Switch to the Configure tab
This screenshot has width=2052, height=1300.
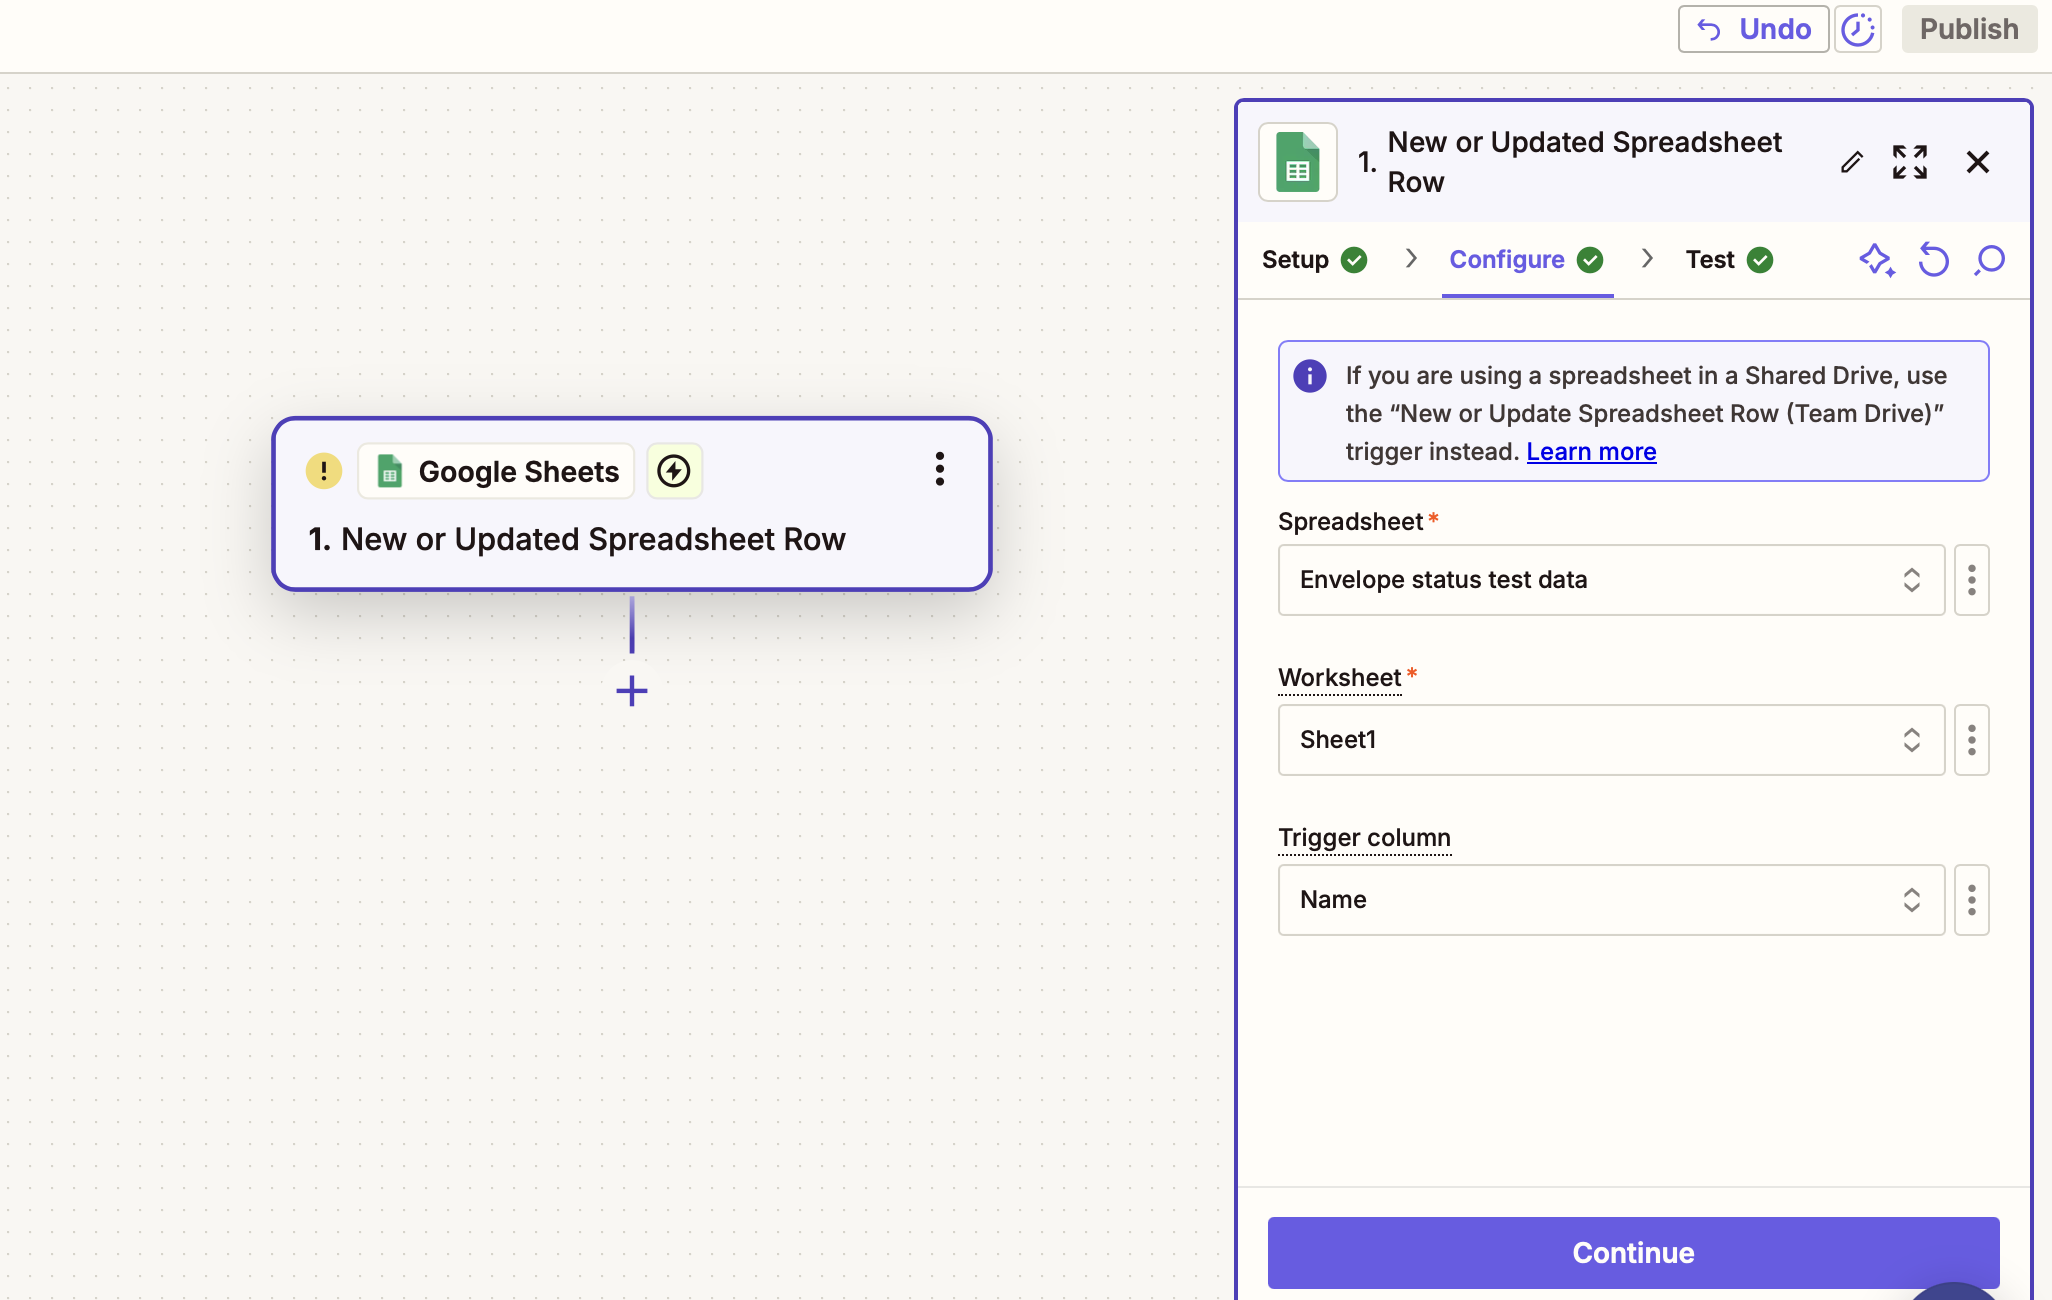click(1527, 260)
